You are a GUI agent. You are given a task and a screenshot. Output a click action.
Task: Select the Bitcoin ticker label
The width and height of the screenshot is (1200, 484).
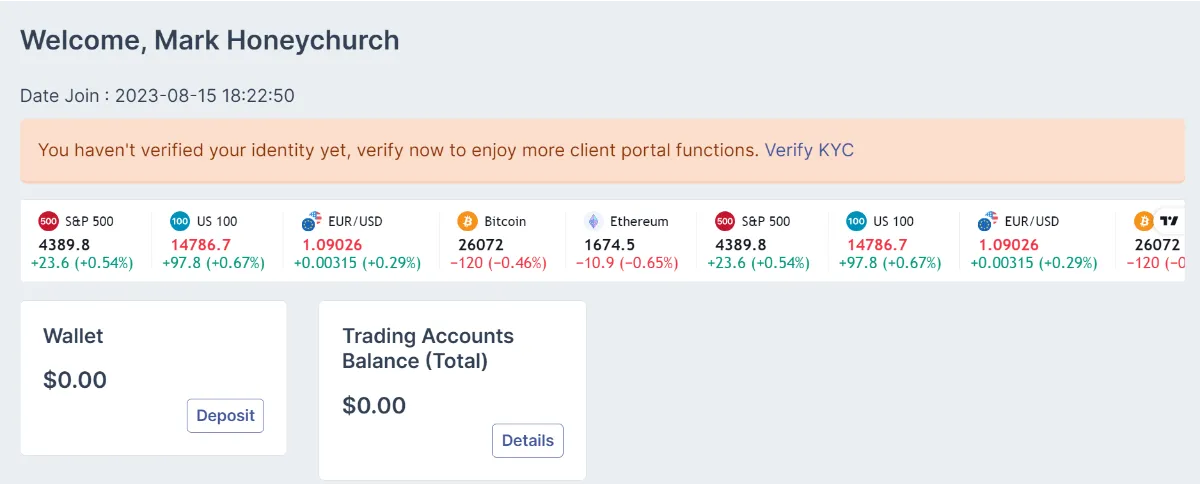pos(505,221)
